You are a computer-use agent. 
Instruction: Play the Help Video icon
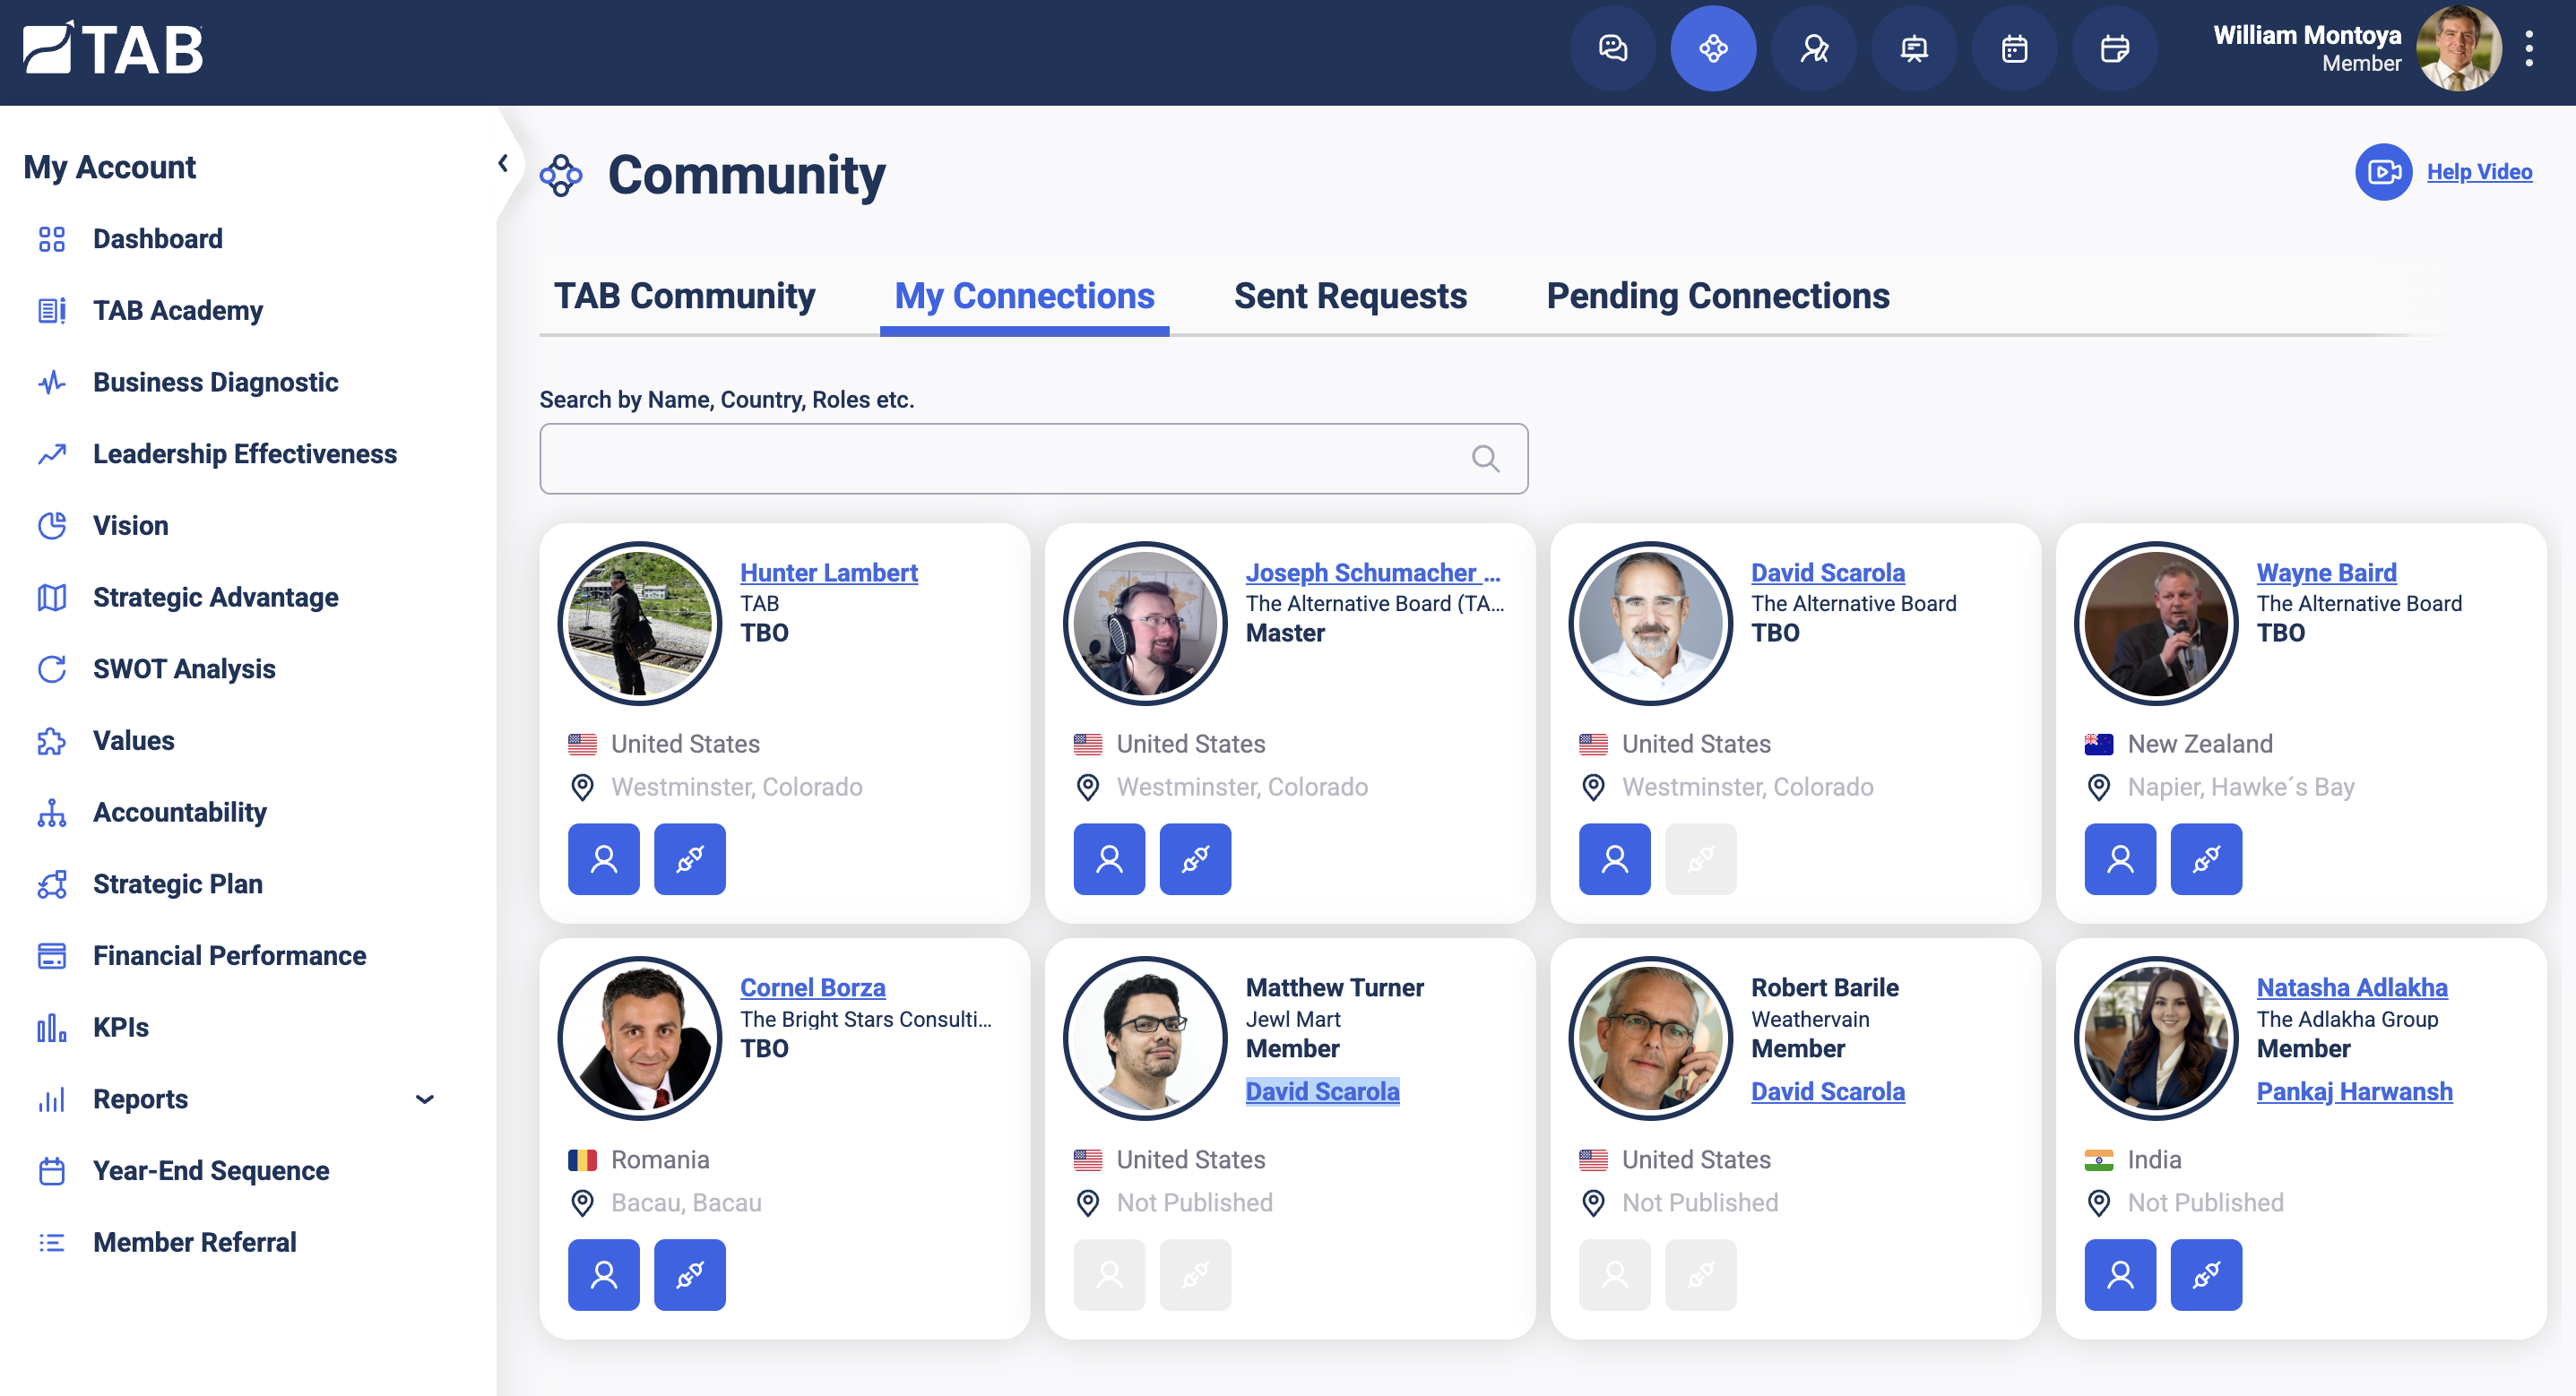(2383, 172)
